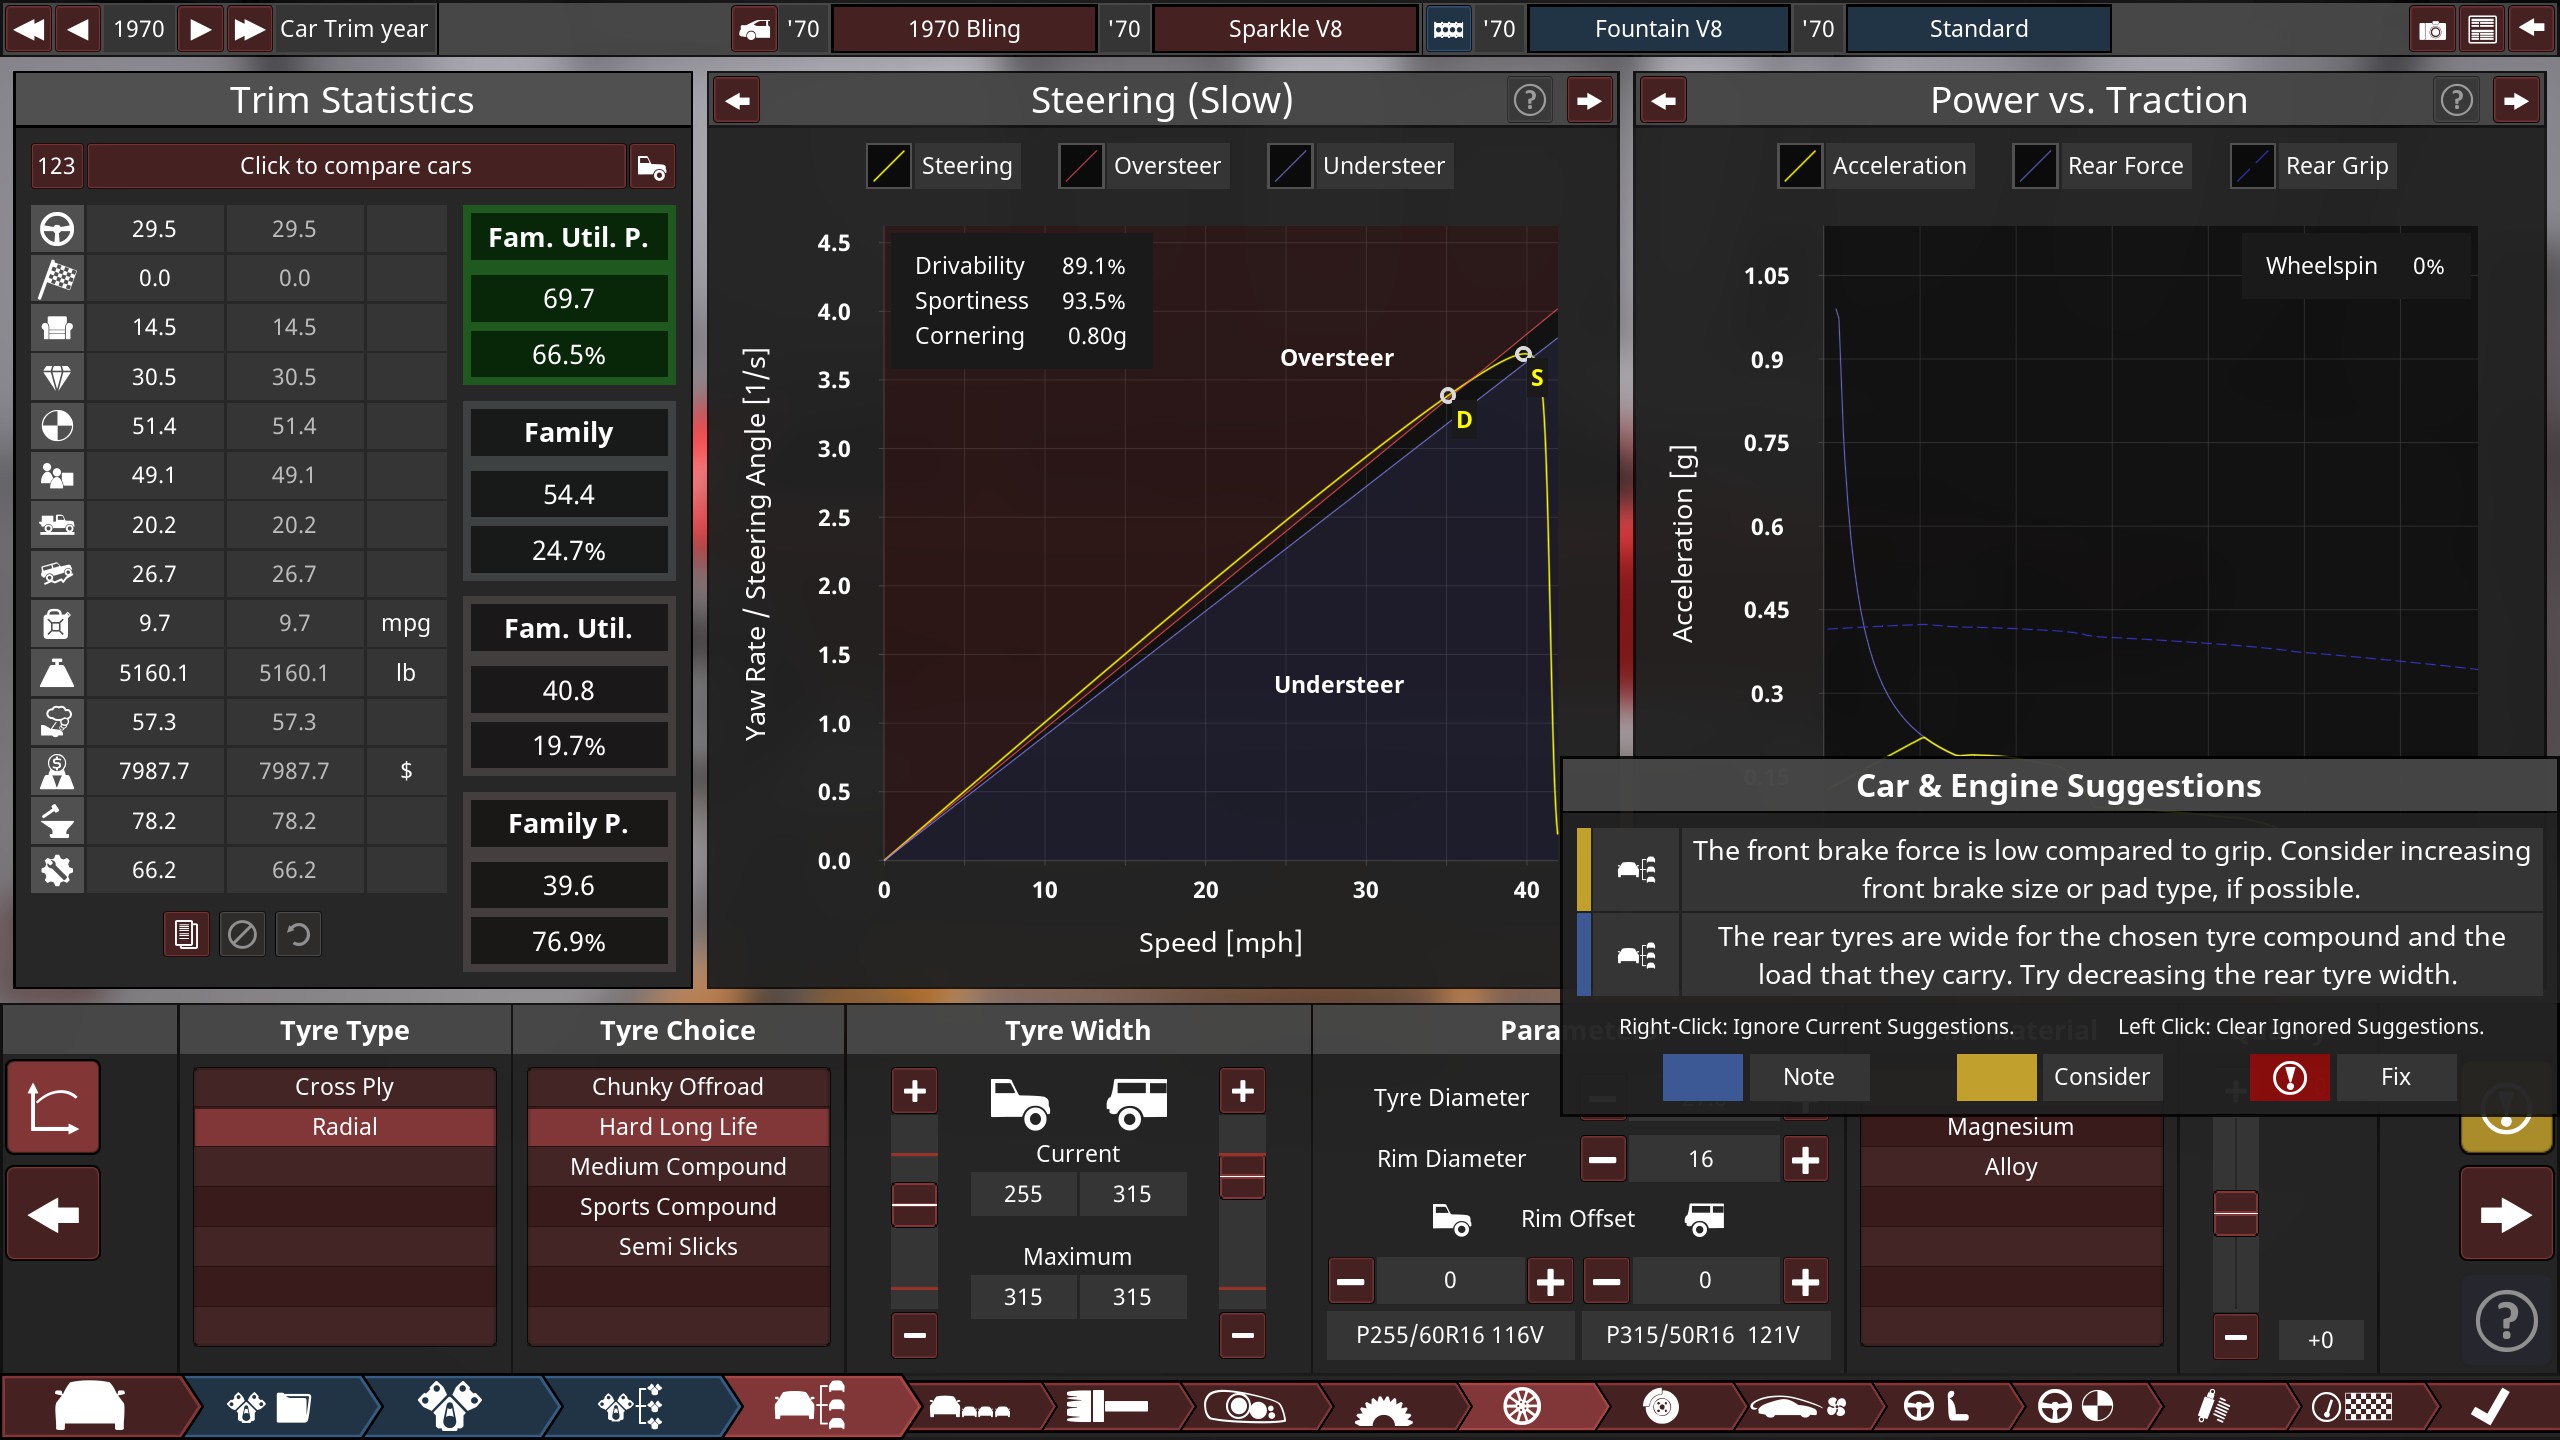Screen dimensions: 2560x1440
Task: Open Steering graph help question mark
Action: [1529, 100]
